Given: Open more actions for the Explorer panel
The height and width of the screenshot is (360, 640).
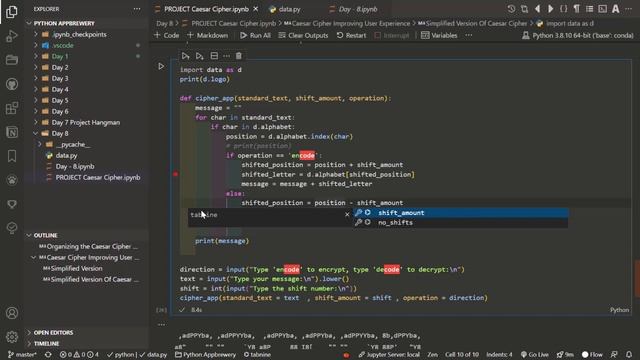Looking at the screenshot, I should (137, 9).
